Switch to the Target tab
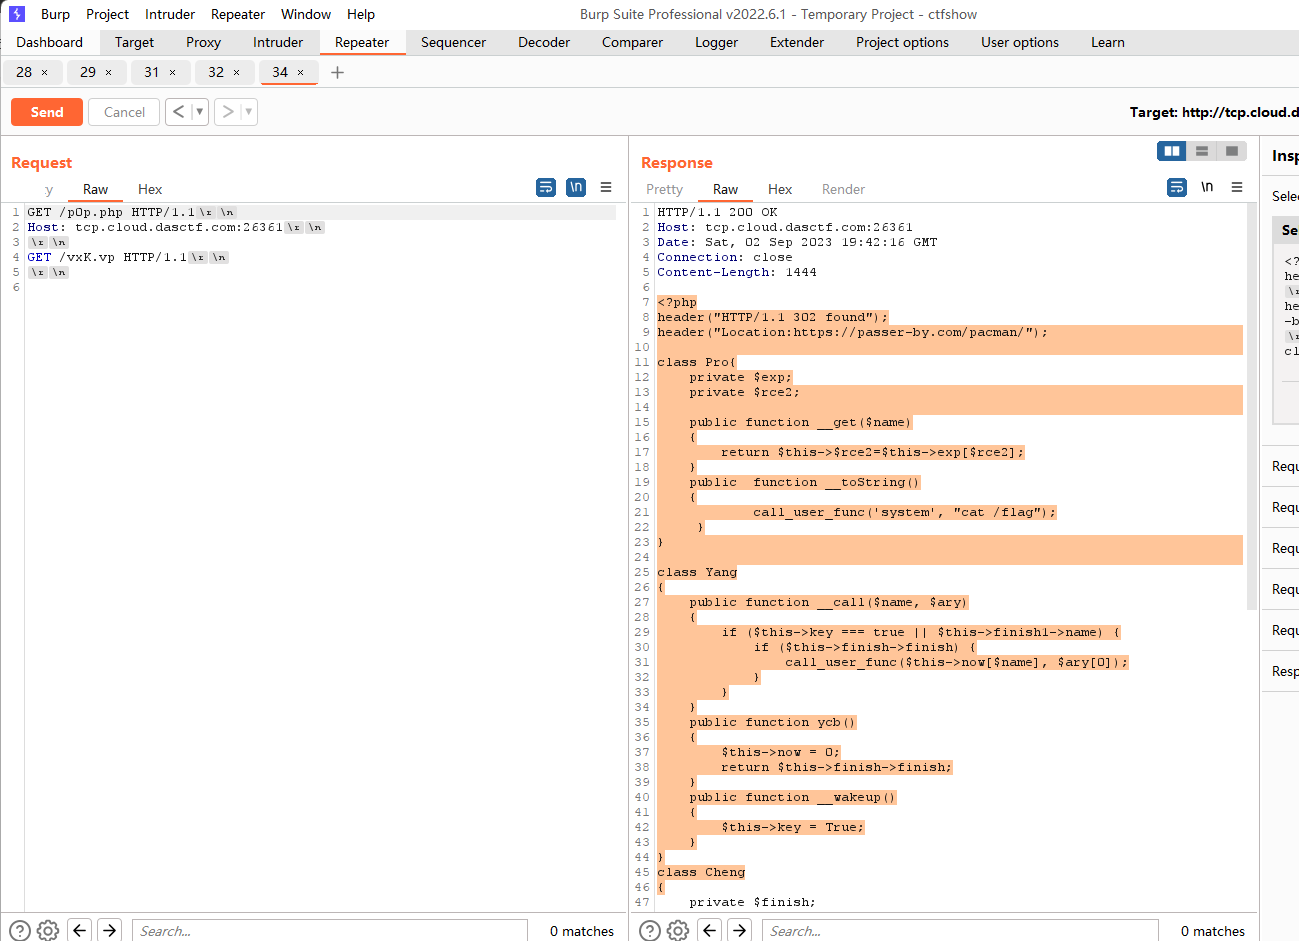This screenshot has height=941, width=1299. 134,42
